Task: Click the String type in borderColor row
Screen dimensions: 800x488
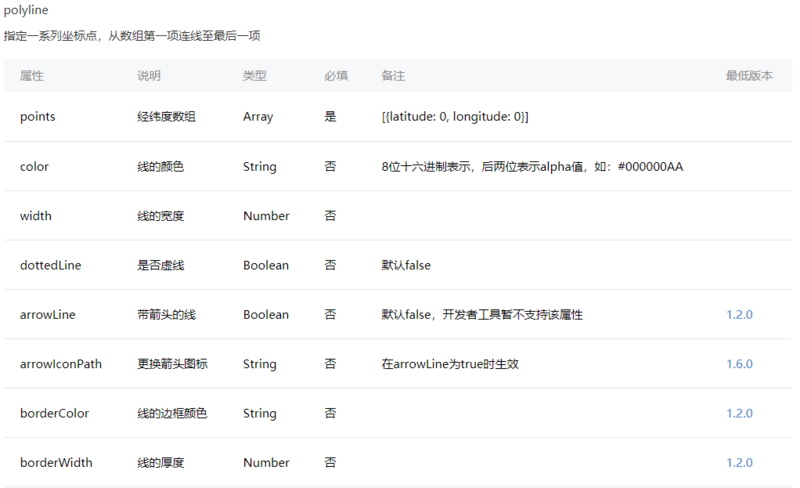Action: 260,413
